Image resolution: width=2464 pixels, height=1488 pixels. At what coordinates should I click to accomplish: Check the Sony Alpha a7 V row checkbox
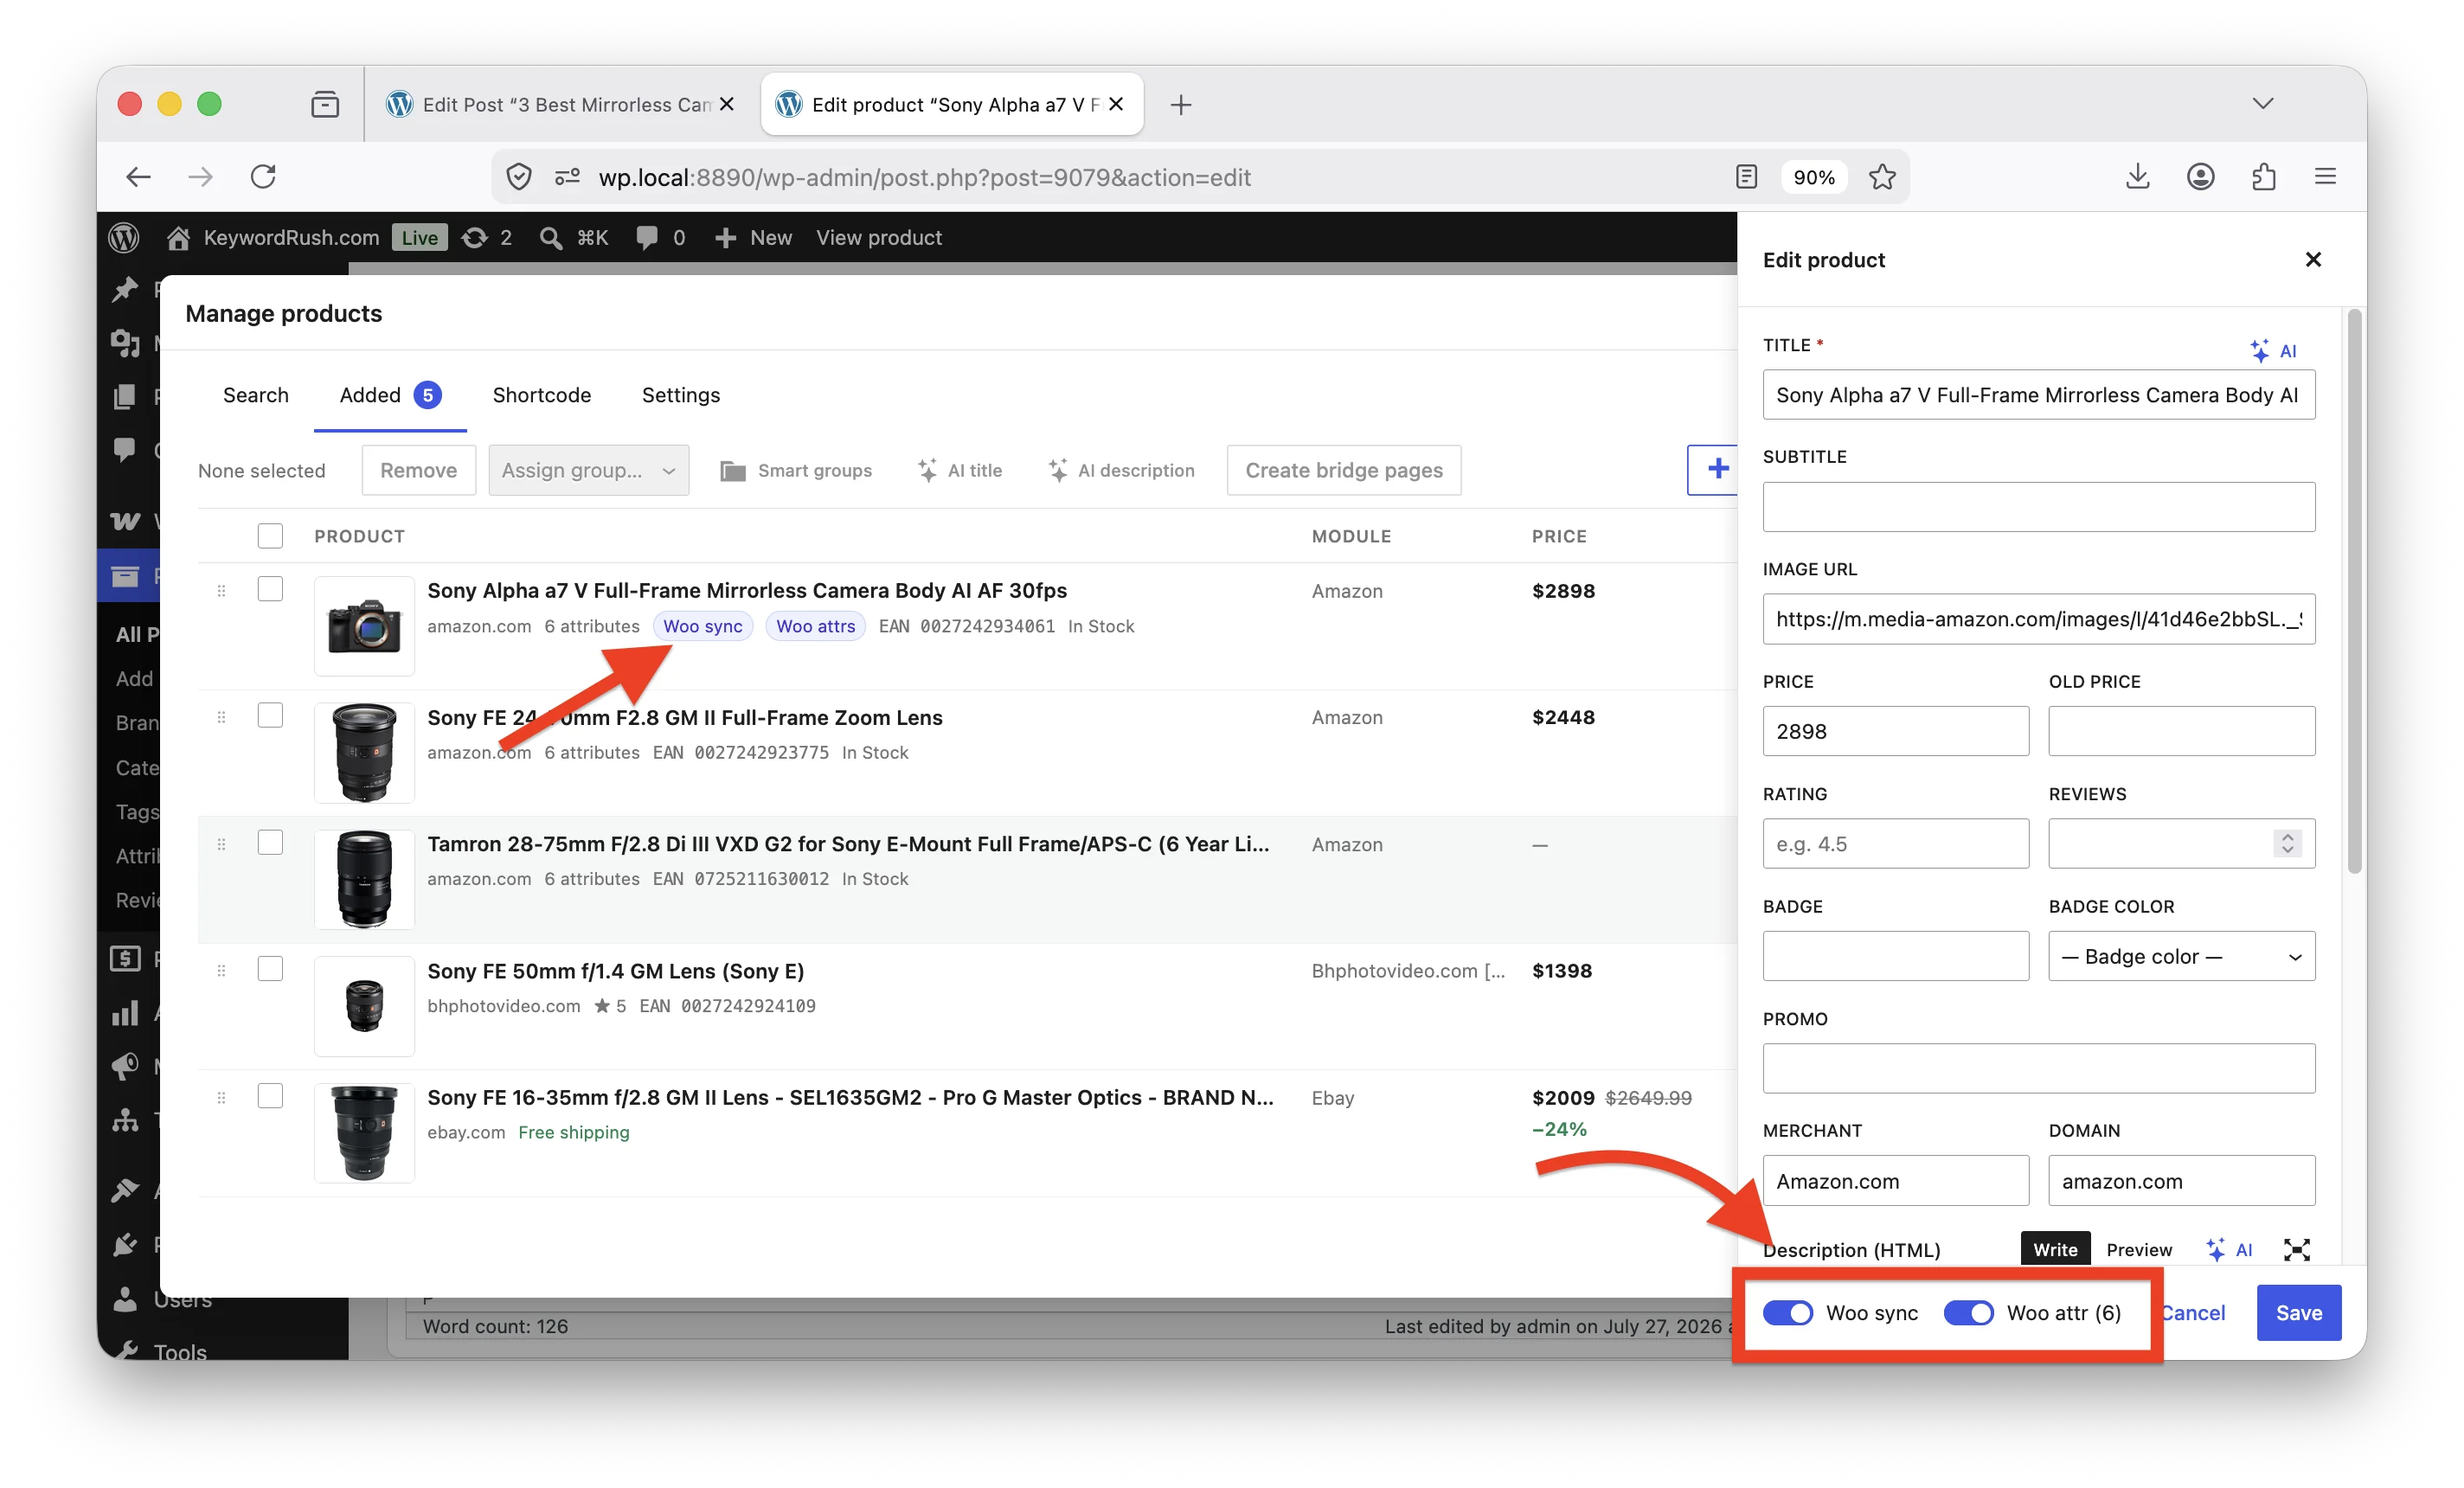[x=270, y=589]
